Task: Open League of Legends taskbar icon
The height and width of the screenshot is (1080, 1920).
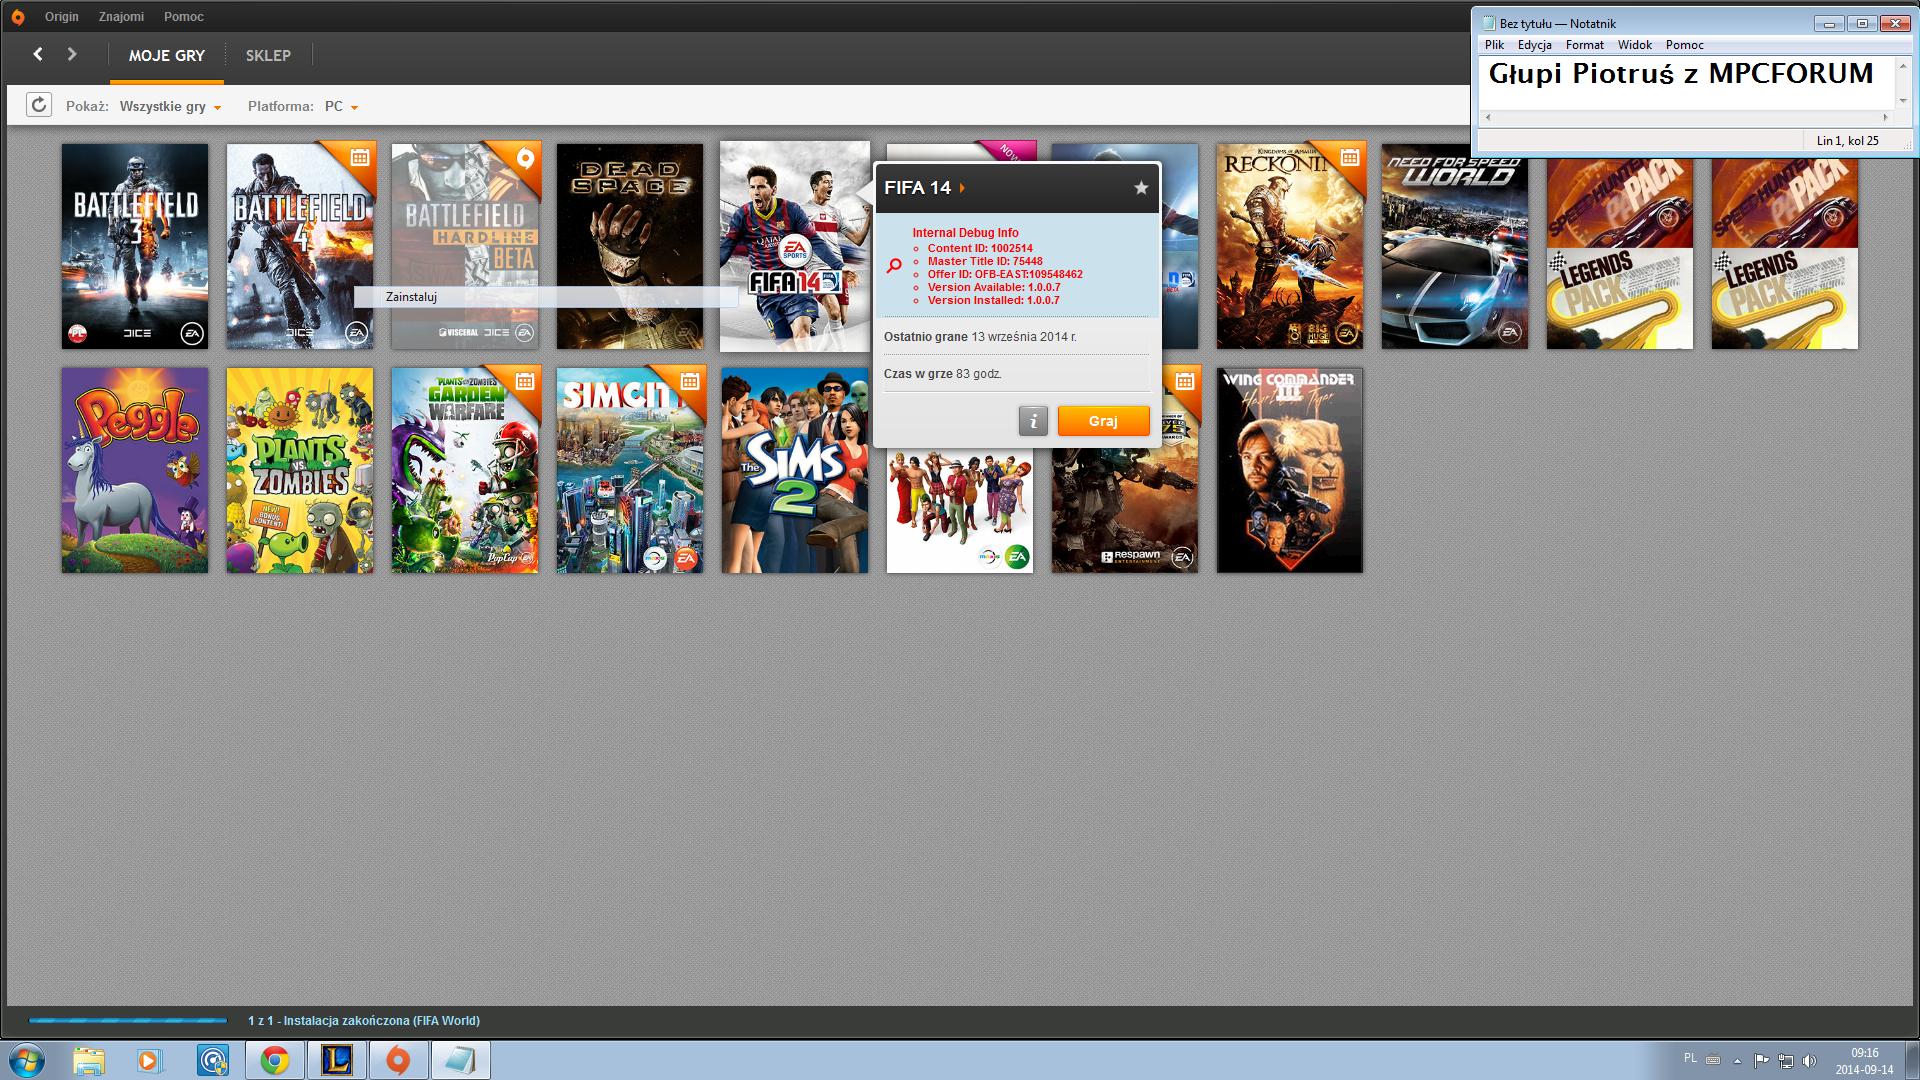Action: [337, 1060]
